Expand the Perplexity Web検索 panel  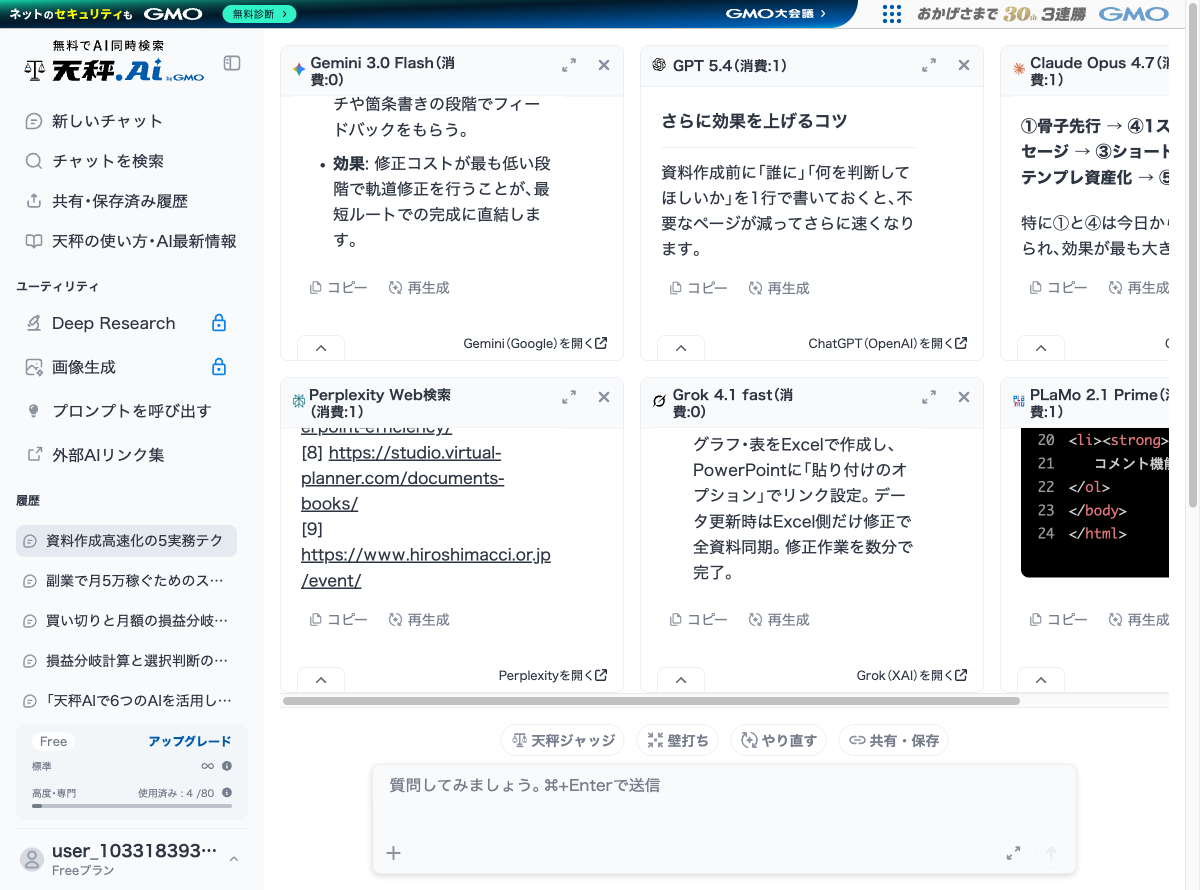click(569, 397)
